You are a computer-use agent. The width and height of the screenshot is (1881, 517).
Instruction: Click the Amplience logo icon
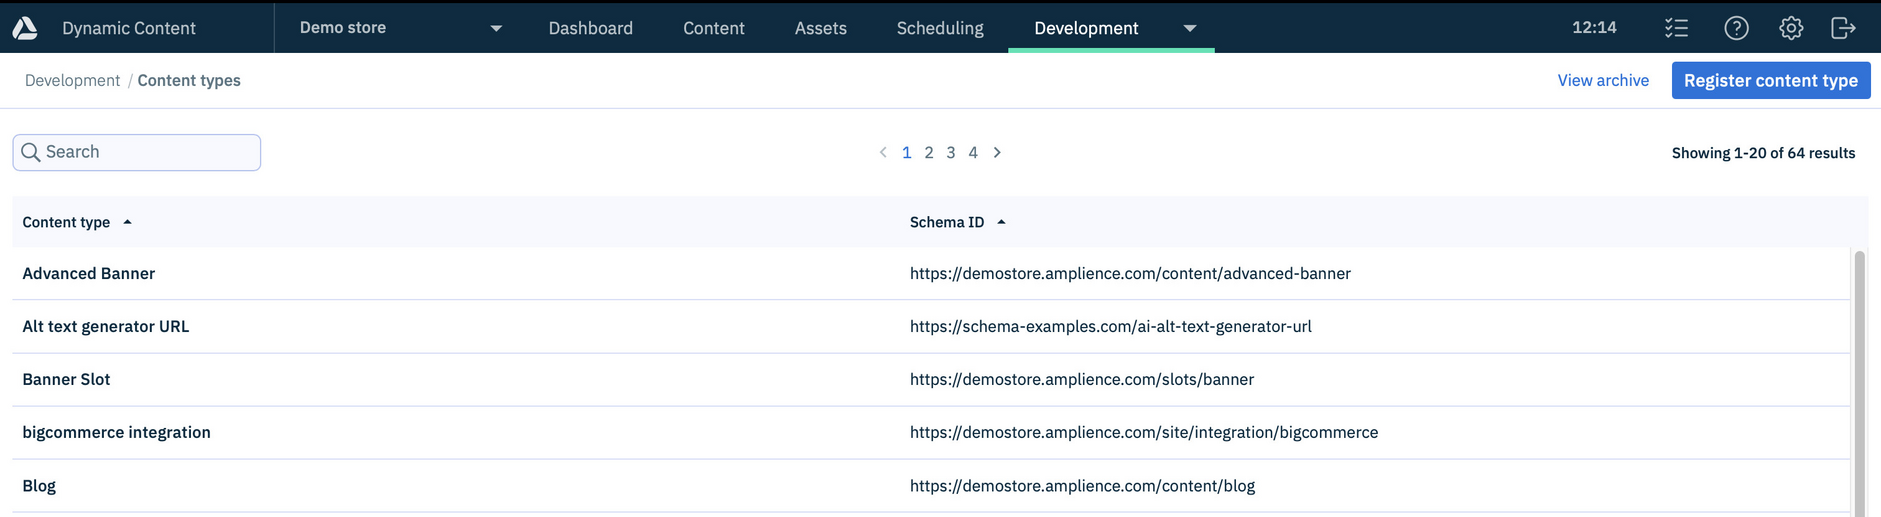pyautogui.click(x=25, y=28)
